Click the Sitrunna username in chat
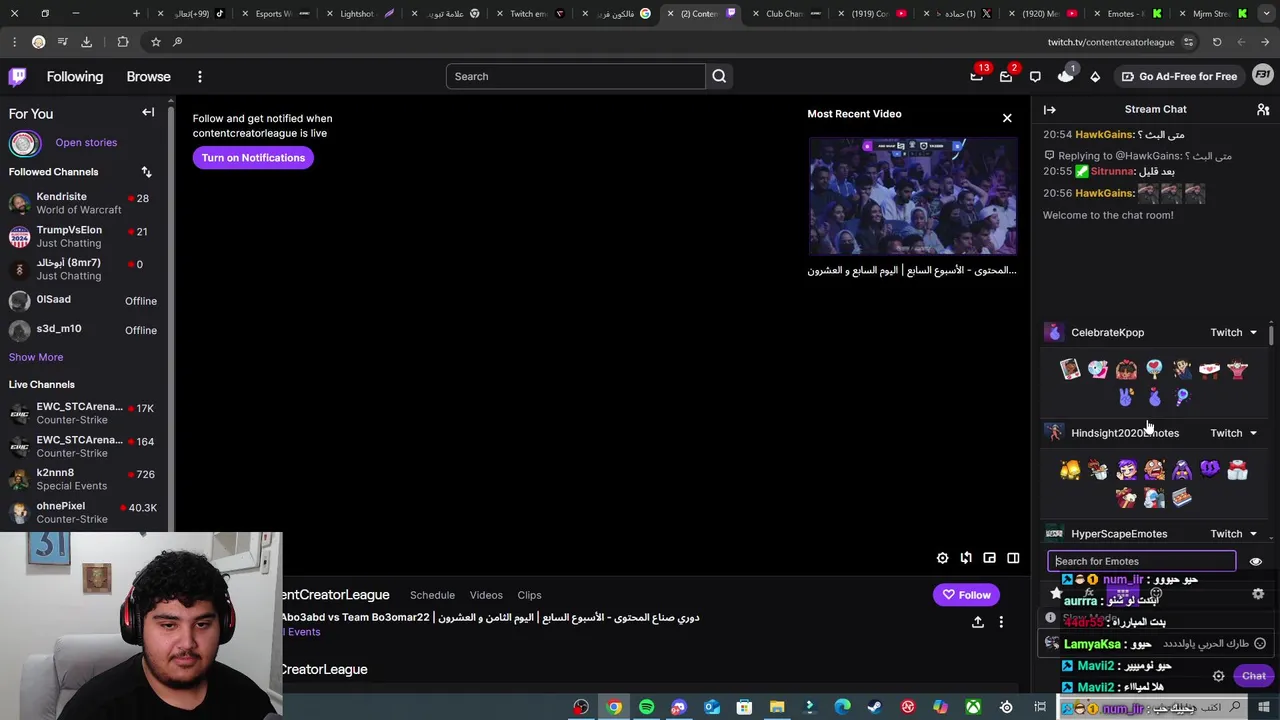The width and height of the screenshot is (1280, 720). coord(1112,171)
